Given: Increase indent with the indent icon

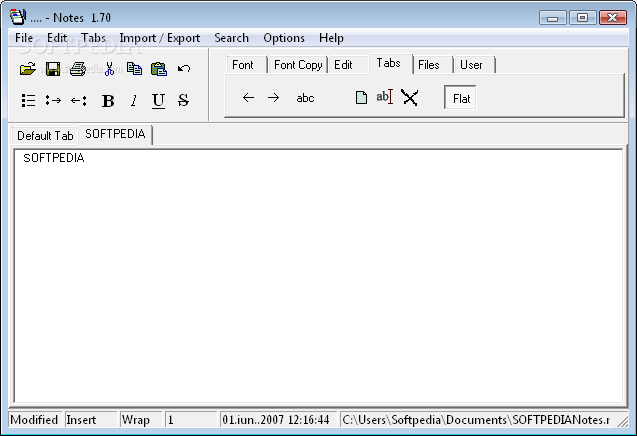Looking at the screenshot, I should [53, 100].
